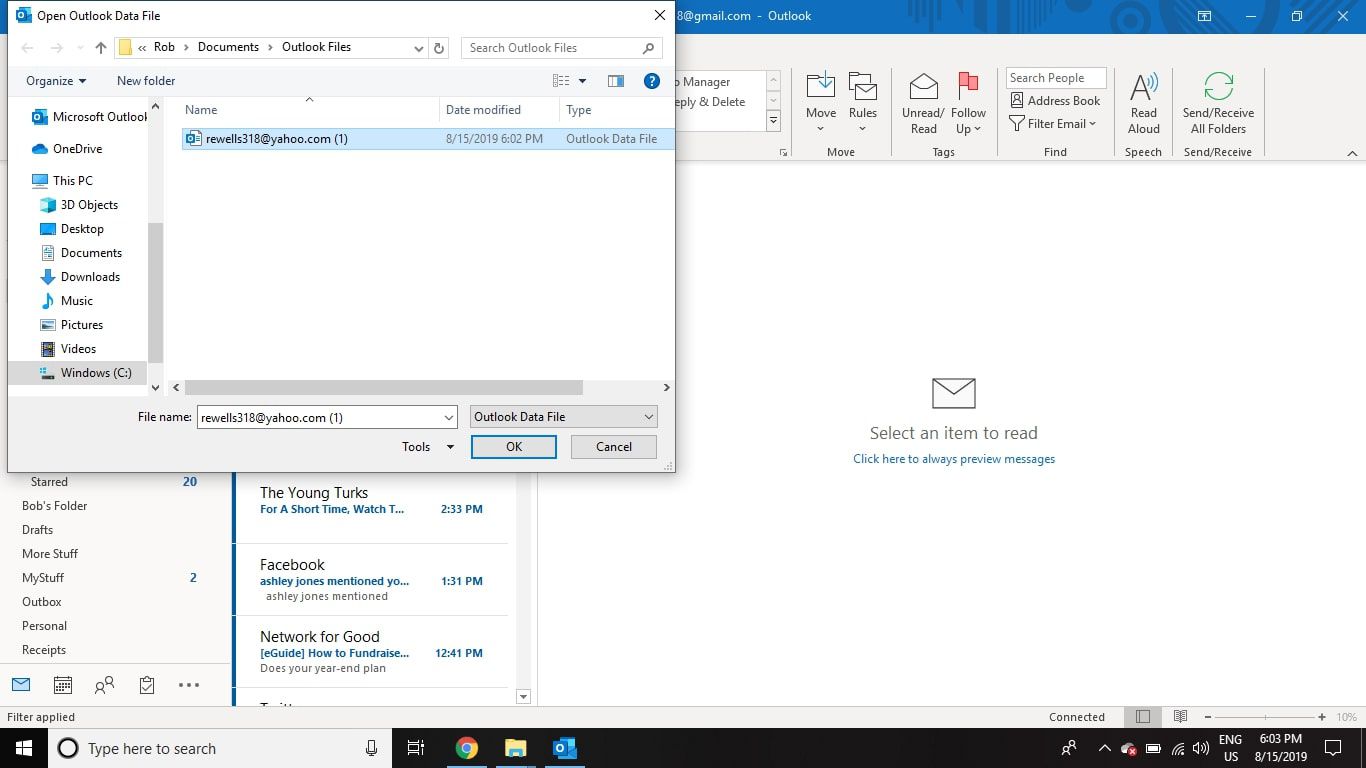Screen dimensions: 1366x768
Task: Expand File name dropdown arrow
Action: (449, 417)
